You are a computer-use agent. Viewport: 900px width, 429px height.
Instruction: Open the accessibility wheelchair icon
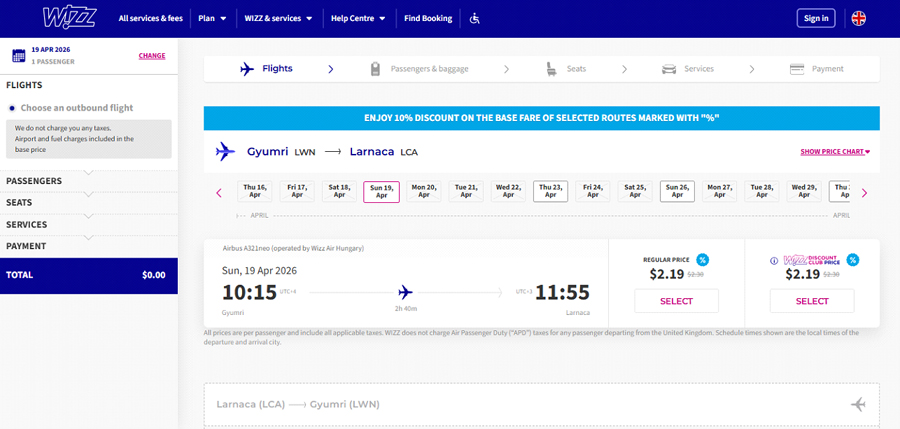click(475, 18)
